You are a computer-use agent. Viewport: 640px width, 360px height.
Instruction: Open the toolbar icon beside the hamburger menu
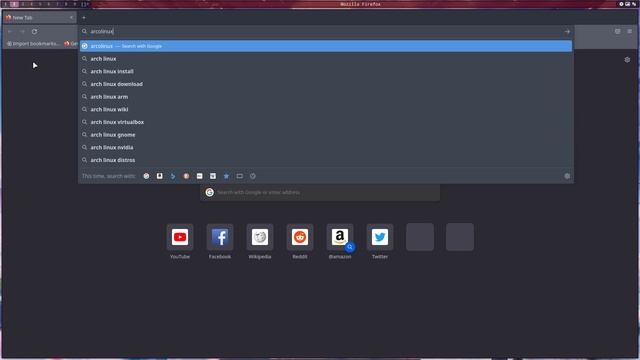tap(618, 31)
